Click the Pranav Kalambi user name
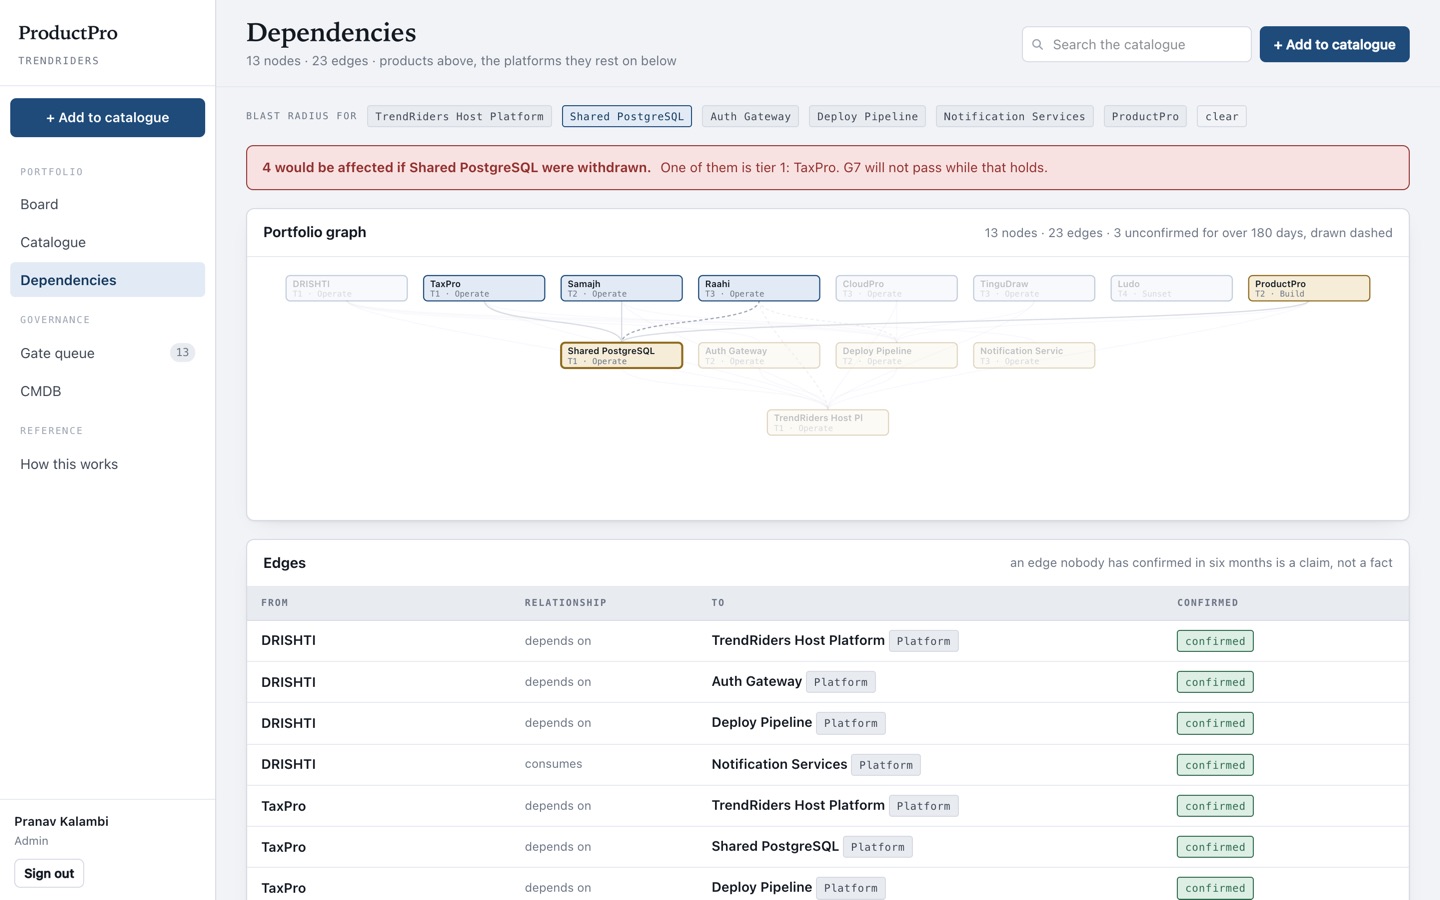1440x900 pixels. pos(61,821)
